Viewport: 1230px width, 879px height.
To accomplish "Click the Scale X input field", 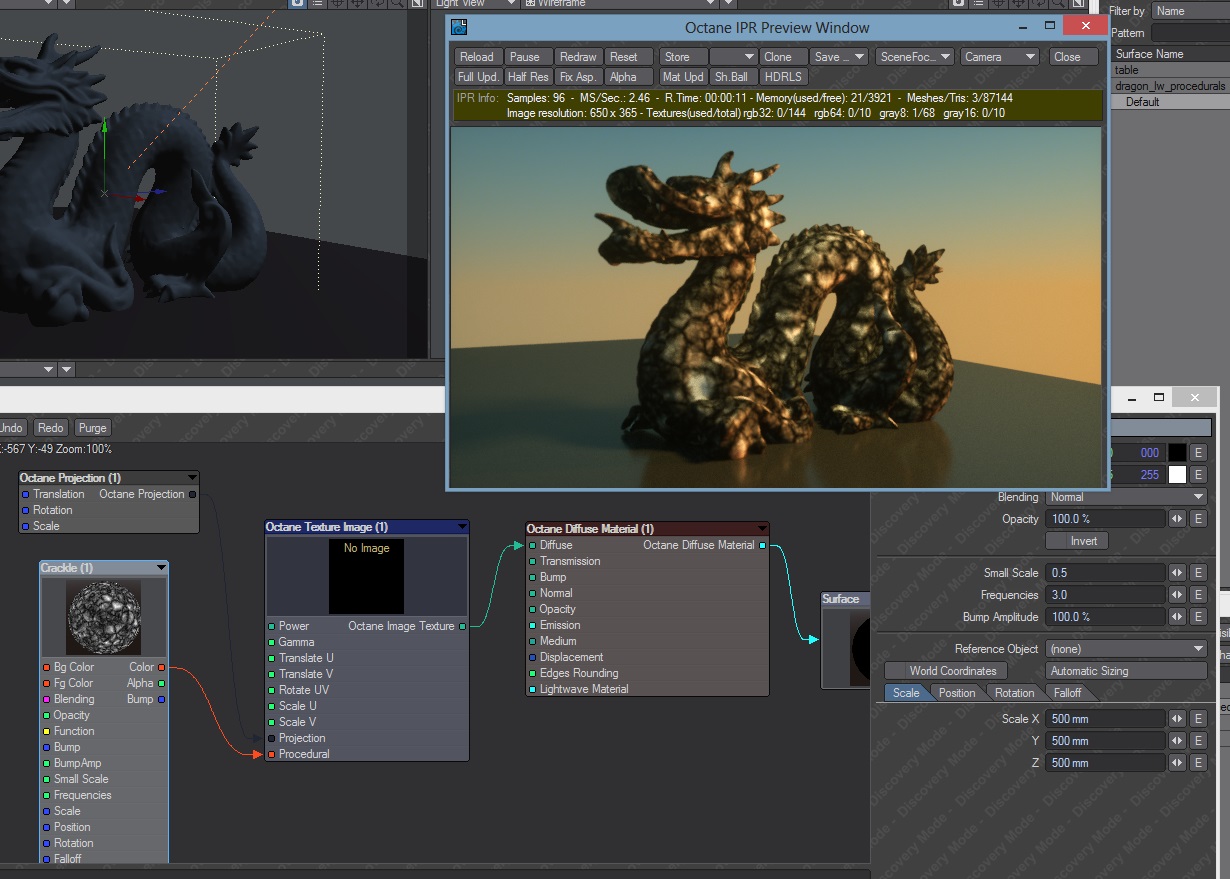I will tap(1105, 719).
